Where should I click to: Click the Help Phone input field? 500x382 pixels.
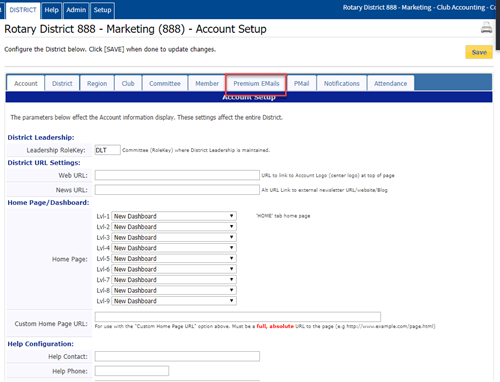point(132,371)
